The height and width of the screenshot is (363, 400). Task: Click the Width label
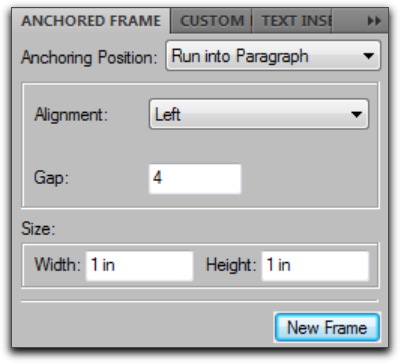(x=57, y=265)
